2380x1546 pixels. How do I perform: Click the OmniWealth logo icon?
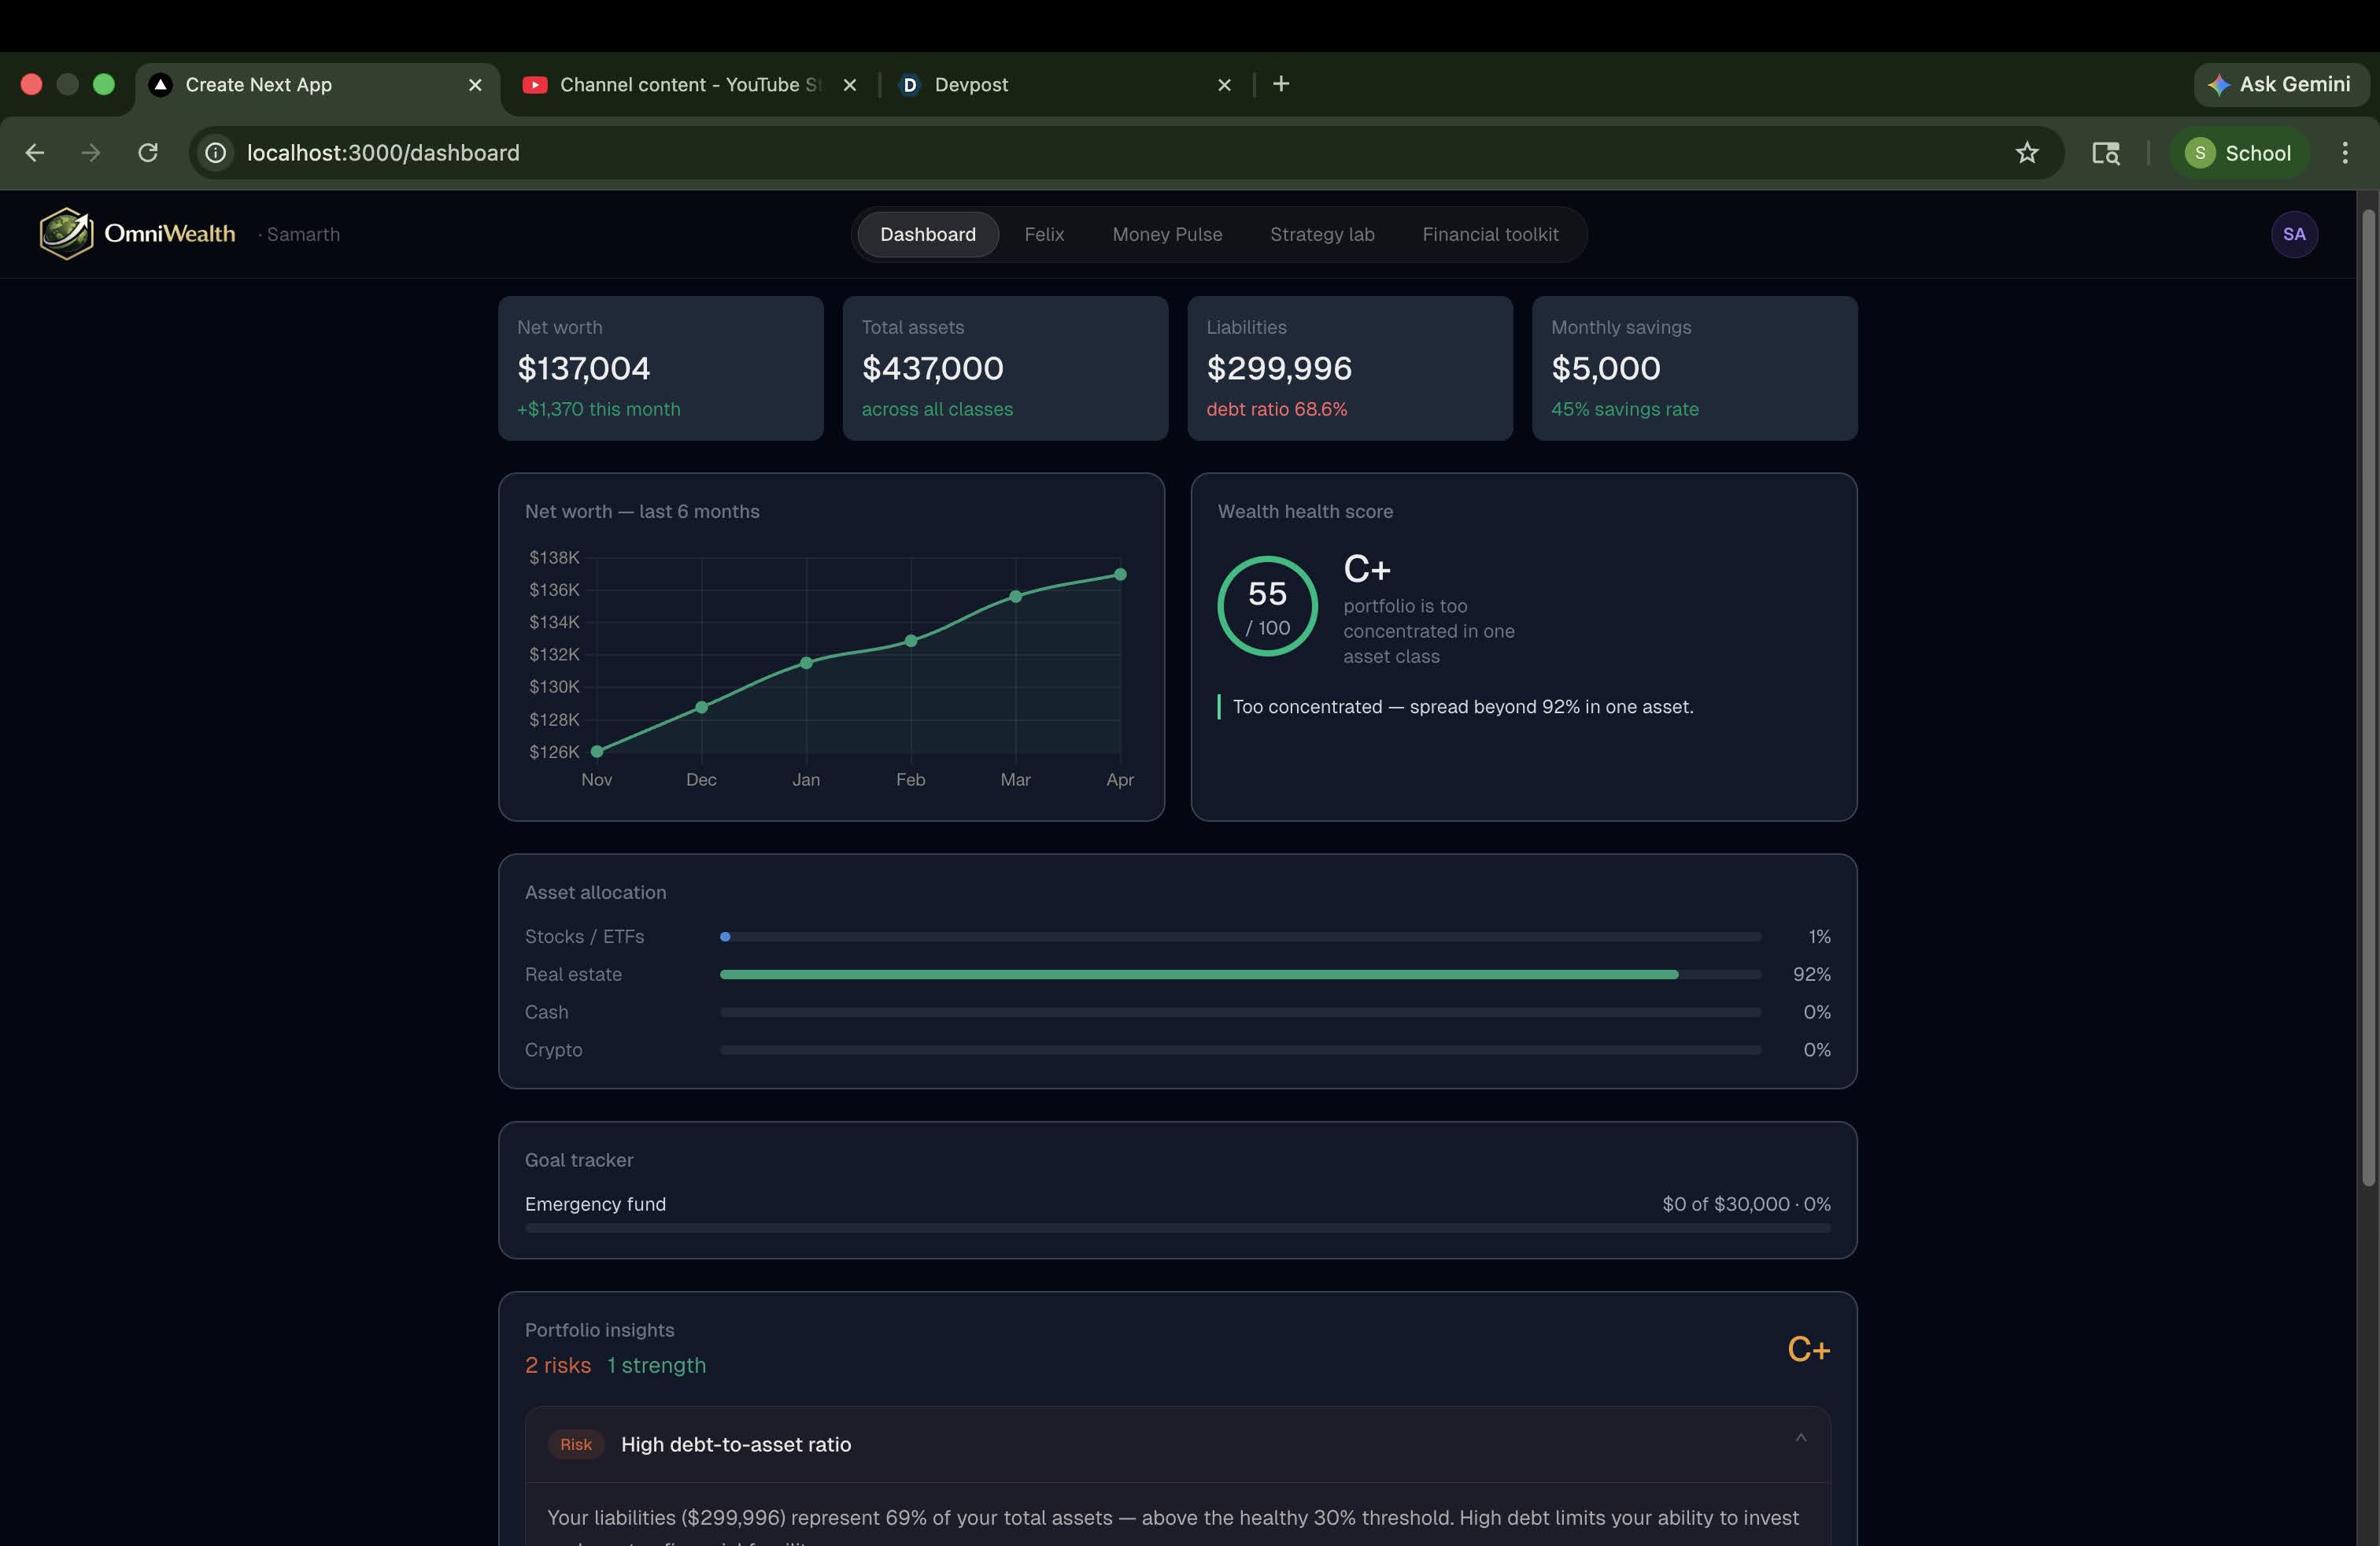coord(66,234)
